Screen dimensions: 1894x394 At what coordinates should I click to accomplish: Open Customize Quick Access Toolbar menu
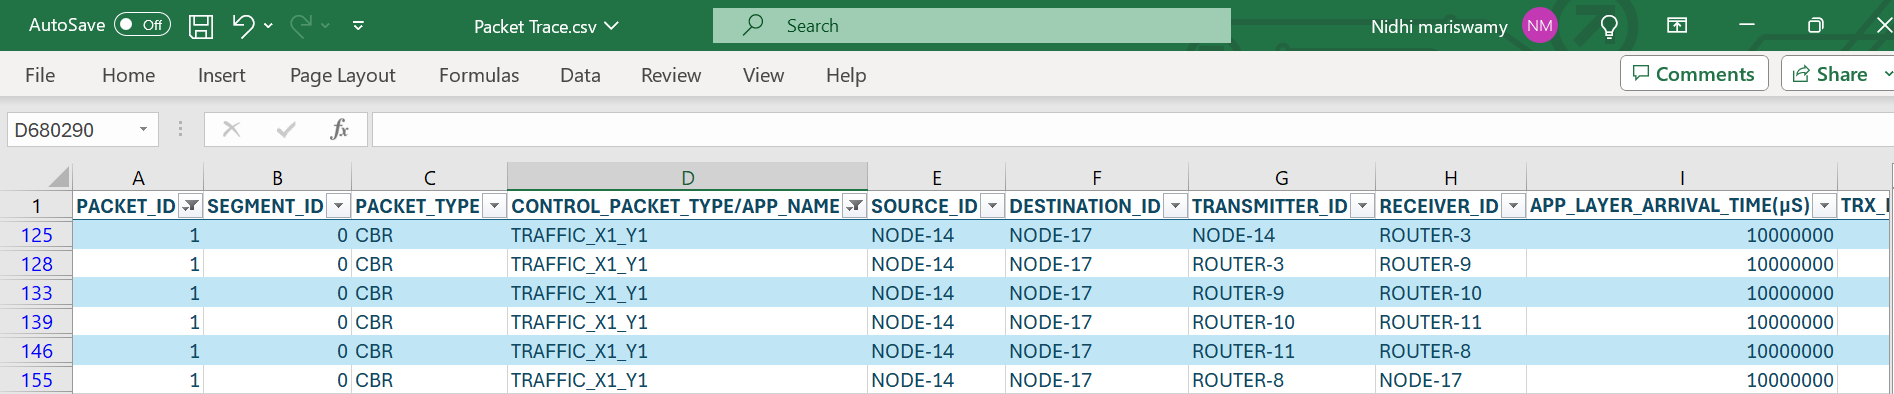[358, 26]
